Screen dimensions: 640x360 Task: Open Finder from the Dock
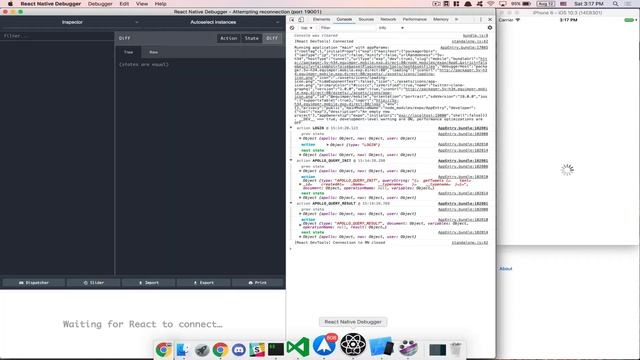[x=182, y=349]
